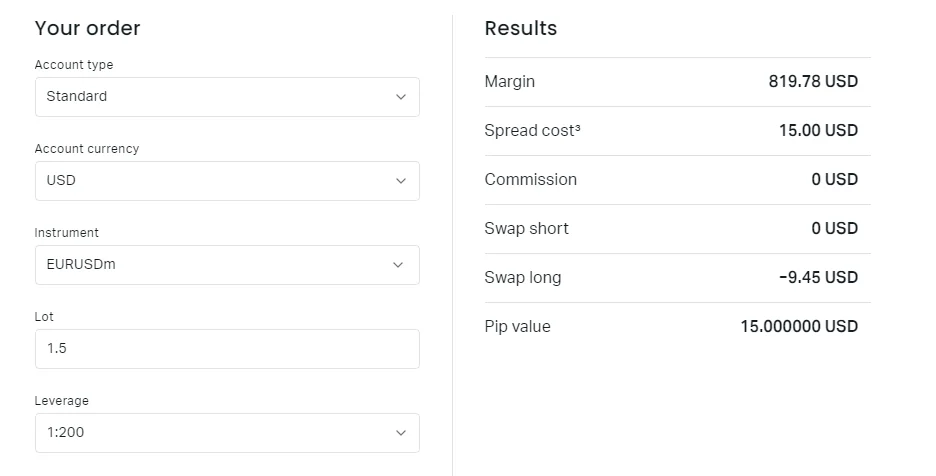Expand the EURUSDm instrument selector
This screenshot has height=476, width=936.
(226, 265)
